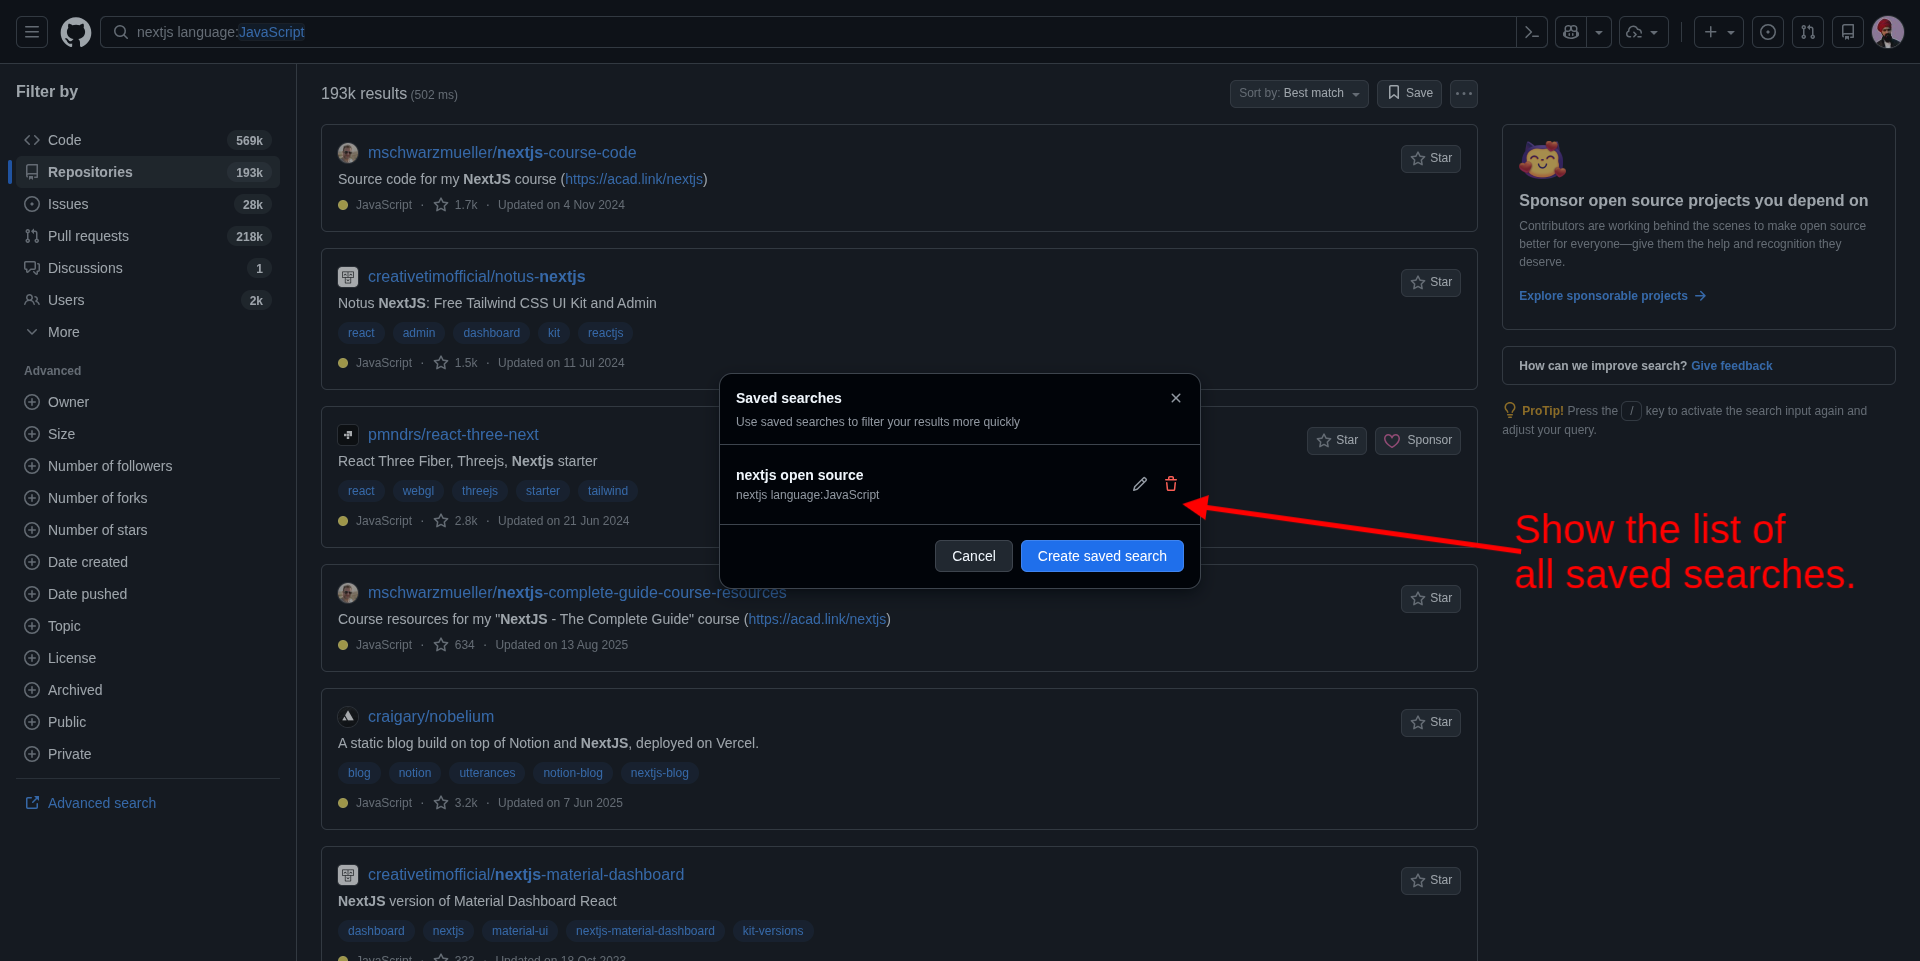Star the react-three-next repository
The width and height of the screenshot is (1920, 961).
[x=1337, y=441]
